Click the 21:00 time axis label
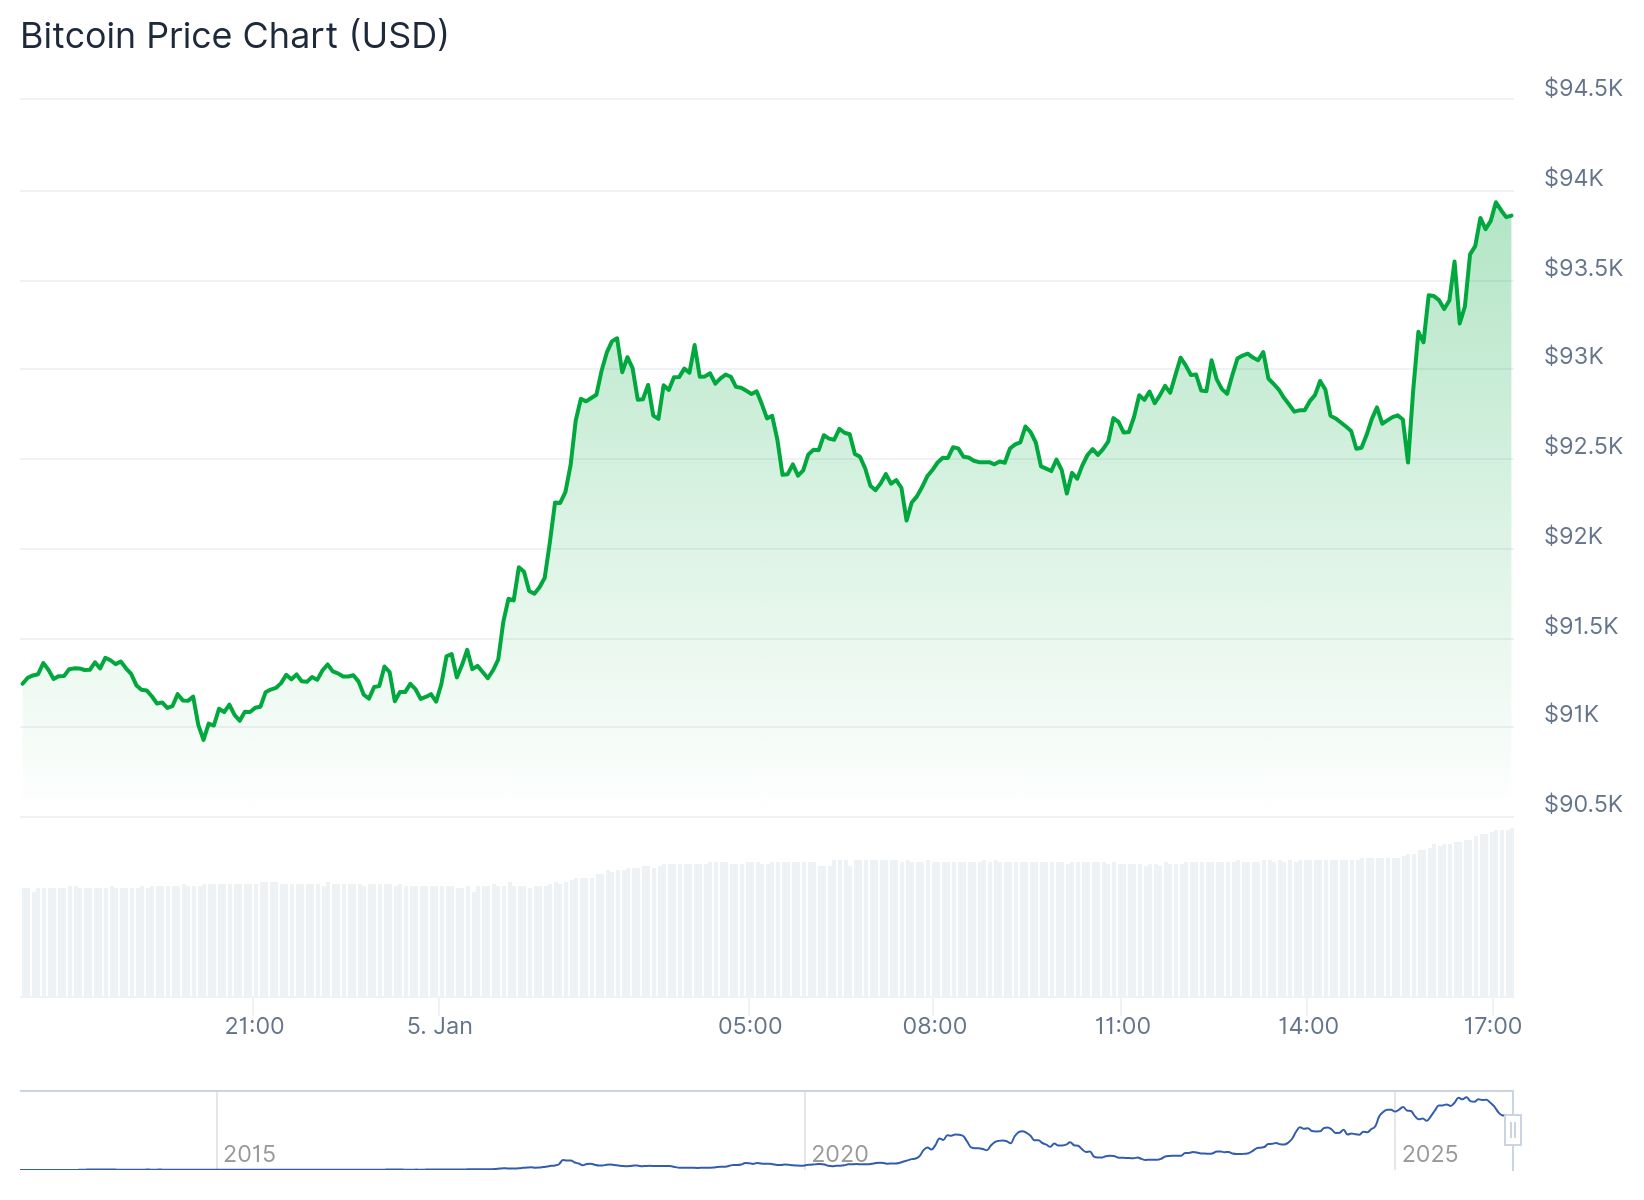 click(x=254, y=1026)
